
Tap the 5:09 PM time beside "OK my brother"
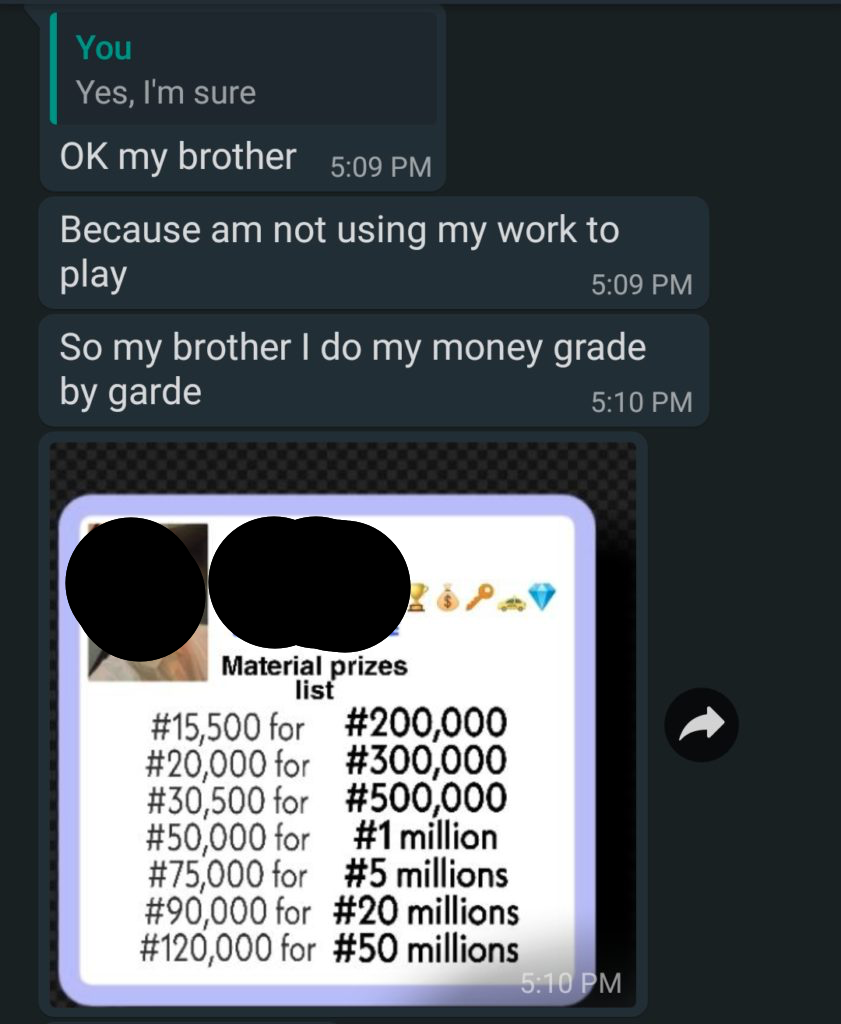pos(381,167)
